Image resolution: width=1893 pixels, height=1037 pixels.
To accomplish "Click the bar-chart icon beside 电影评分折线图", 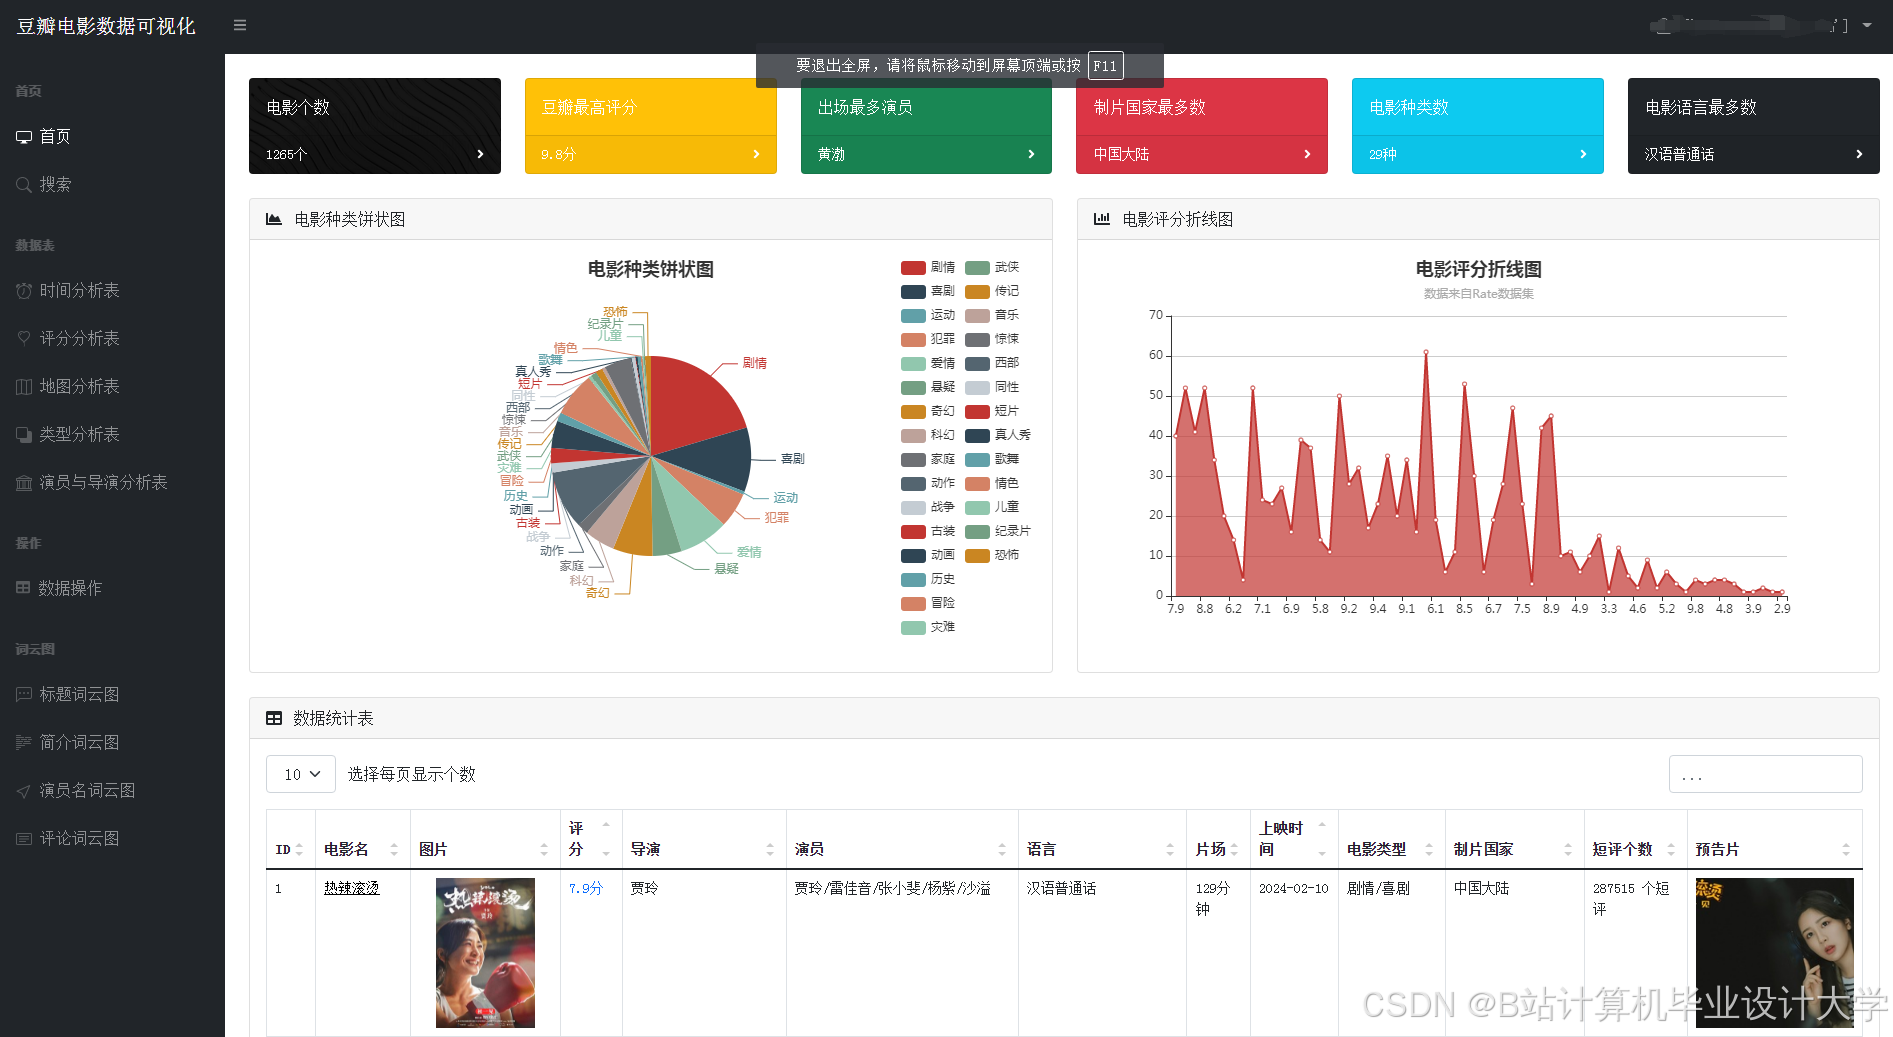I will (1102, 219).
